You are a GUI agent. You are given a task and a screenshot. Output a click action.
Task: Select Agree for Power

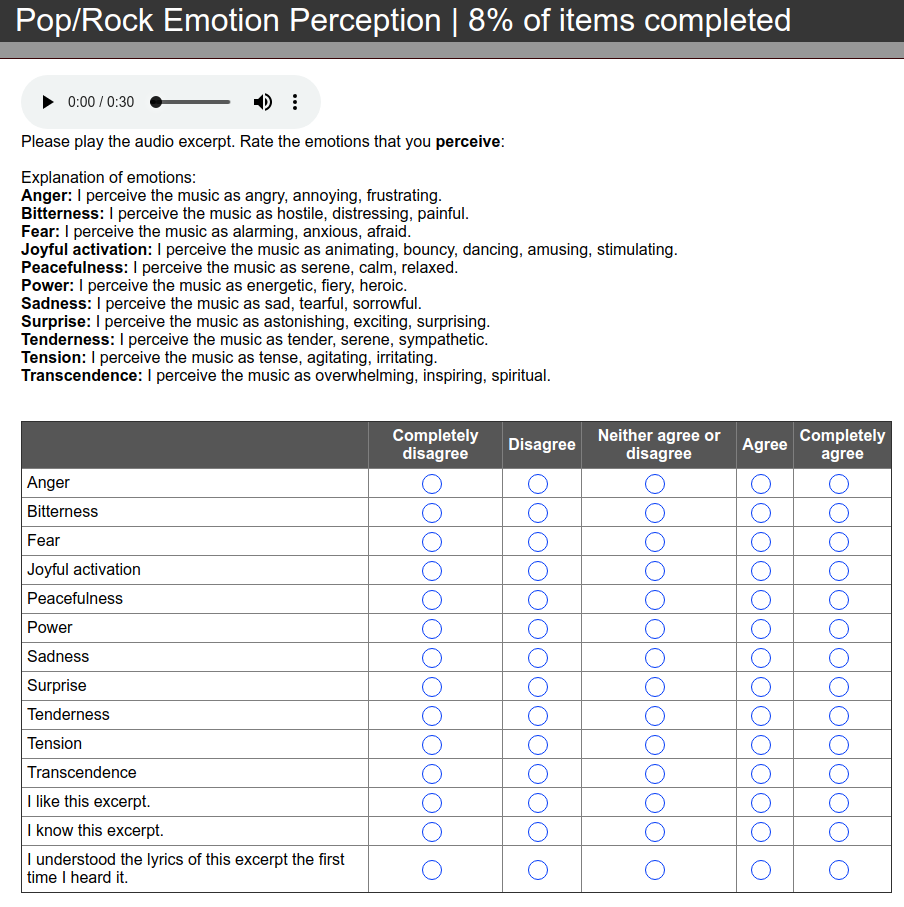click(x=761, y=629)
